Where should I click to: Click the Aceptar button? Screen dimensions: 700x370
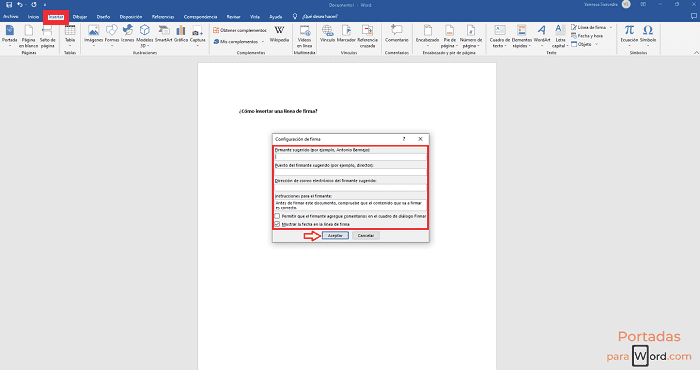pyautogui.click(x=335, y=236)
